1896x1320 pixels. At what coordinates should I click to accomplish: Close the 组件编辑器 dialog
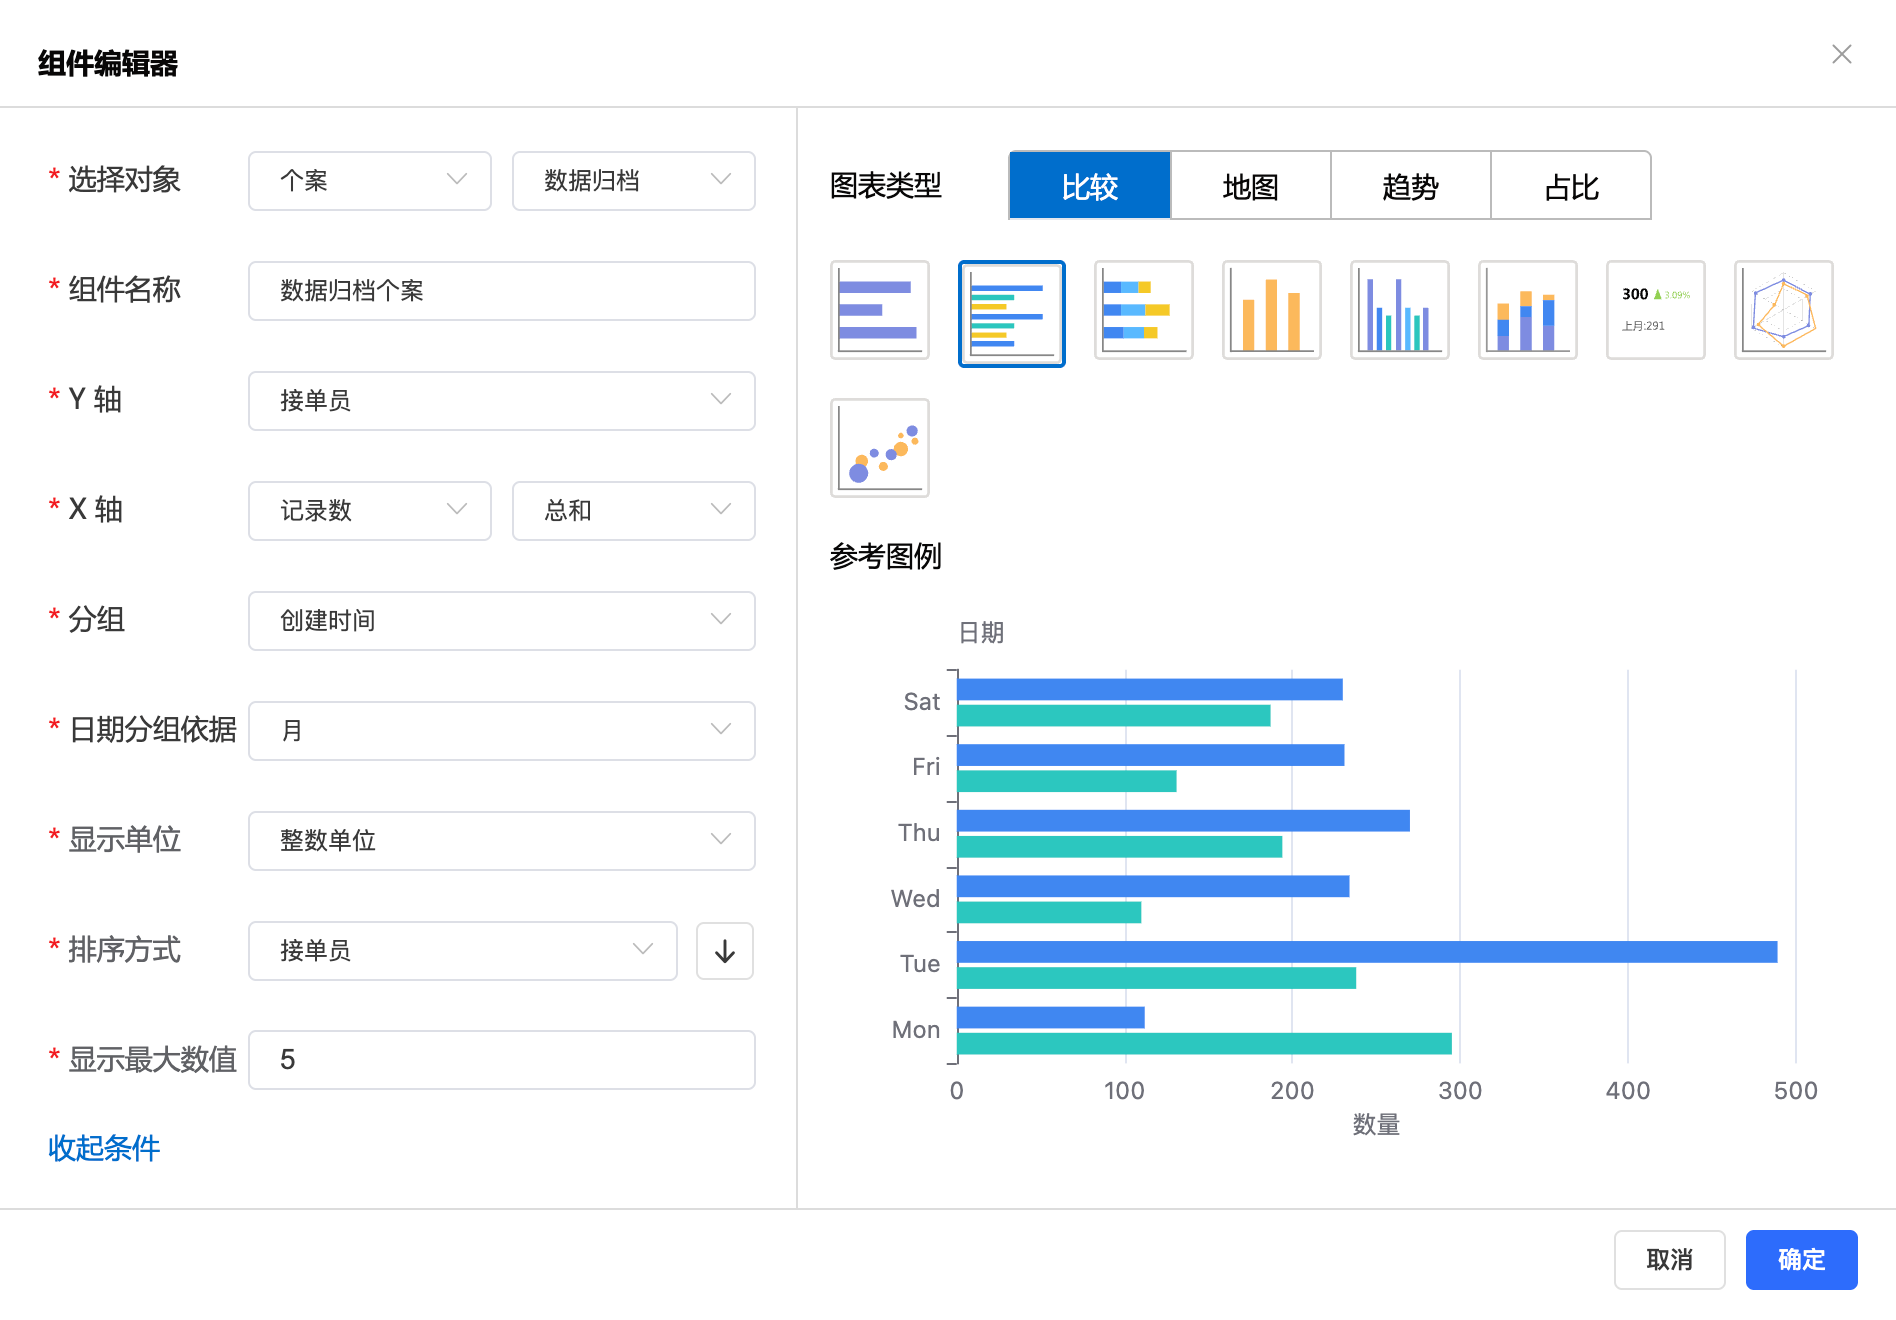click(1841, 54)
